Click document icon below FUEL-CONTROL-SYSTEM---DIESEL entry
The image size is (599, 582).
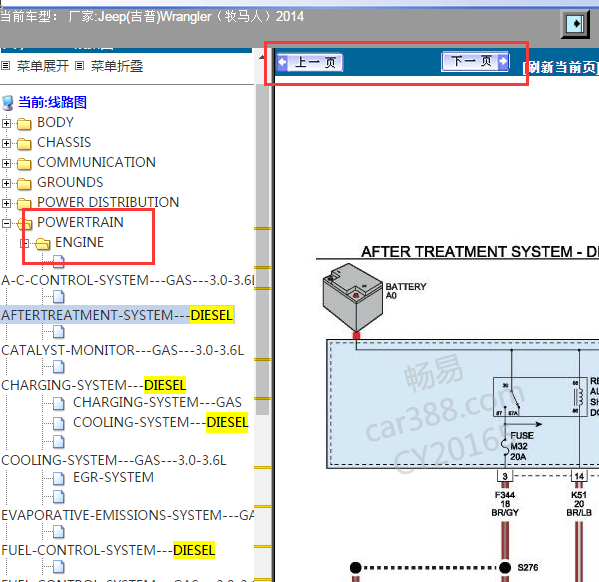pyautogui.click(x=58, y=566)
